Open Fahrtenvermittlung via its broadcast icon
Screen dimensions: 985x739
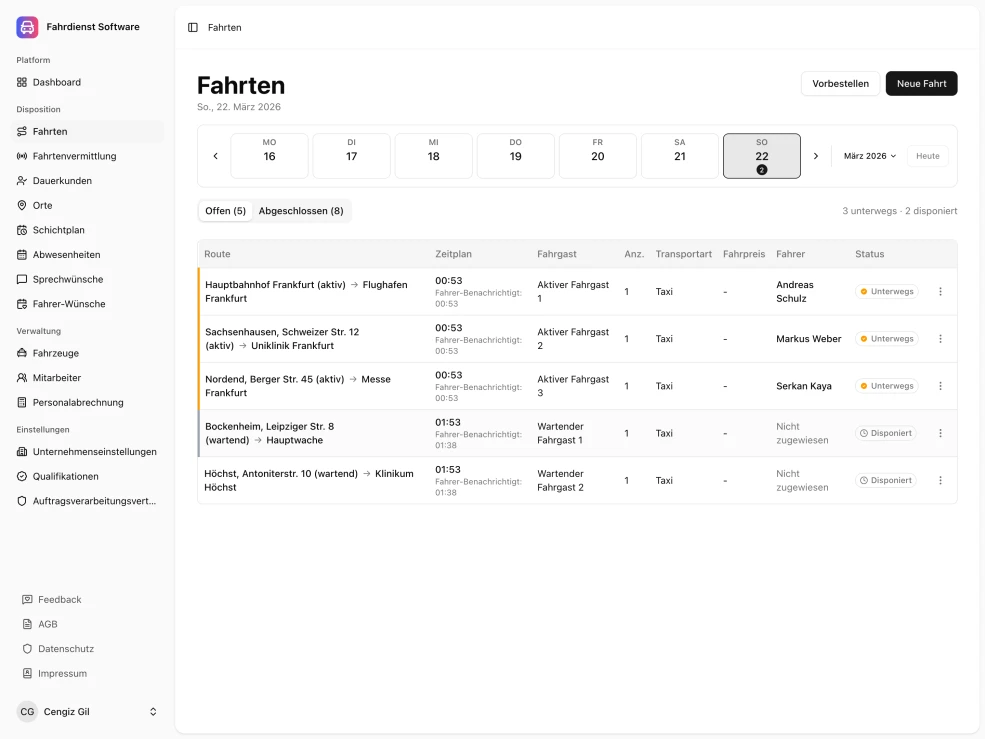20,155
